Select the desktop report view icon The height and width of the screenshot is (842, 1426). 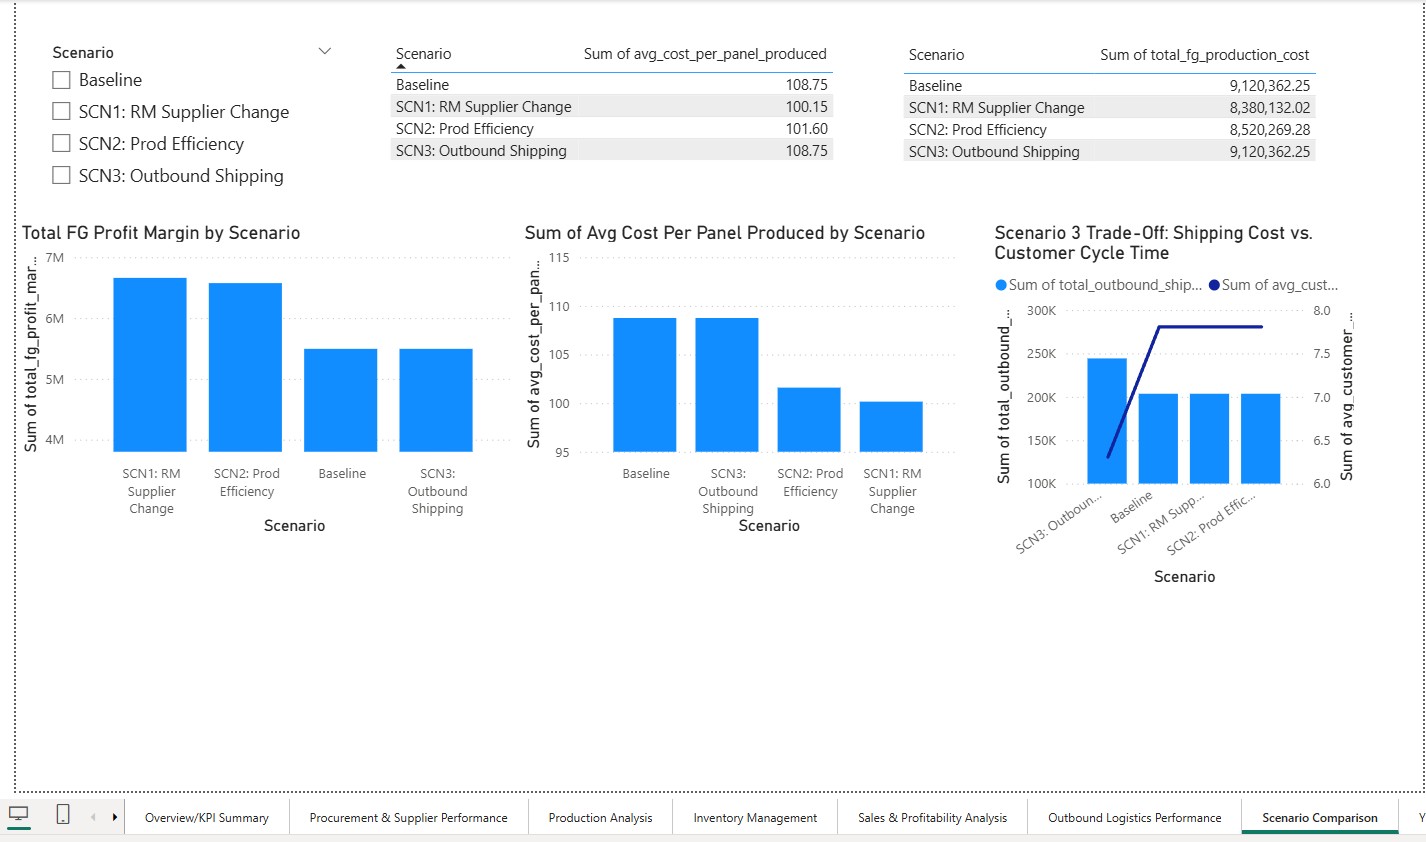[x=18, y=813]
